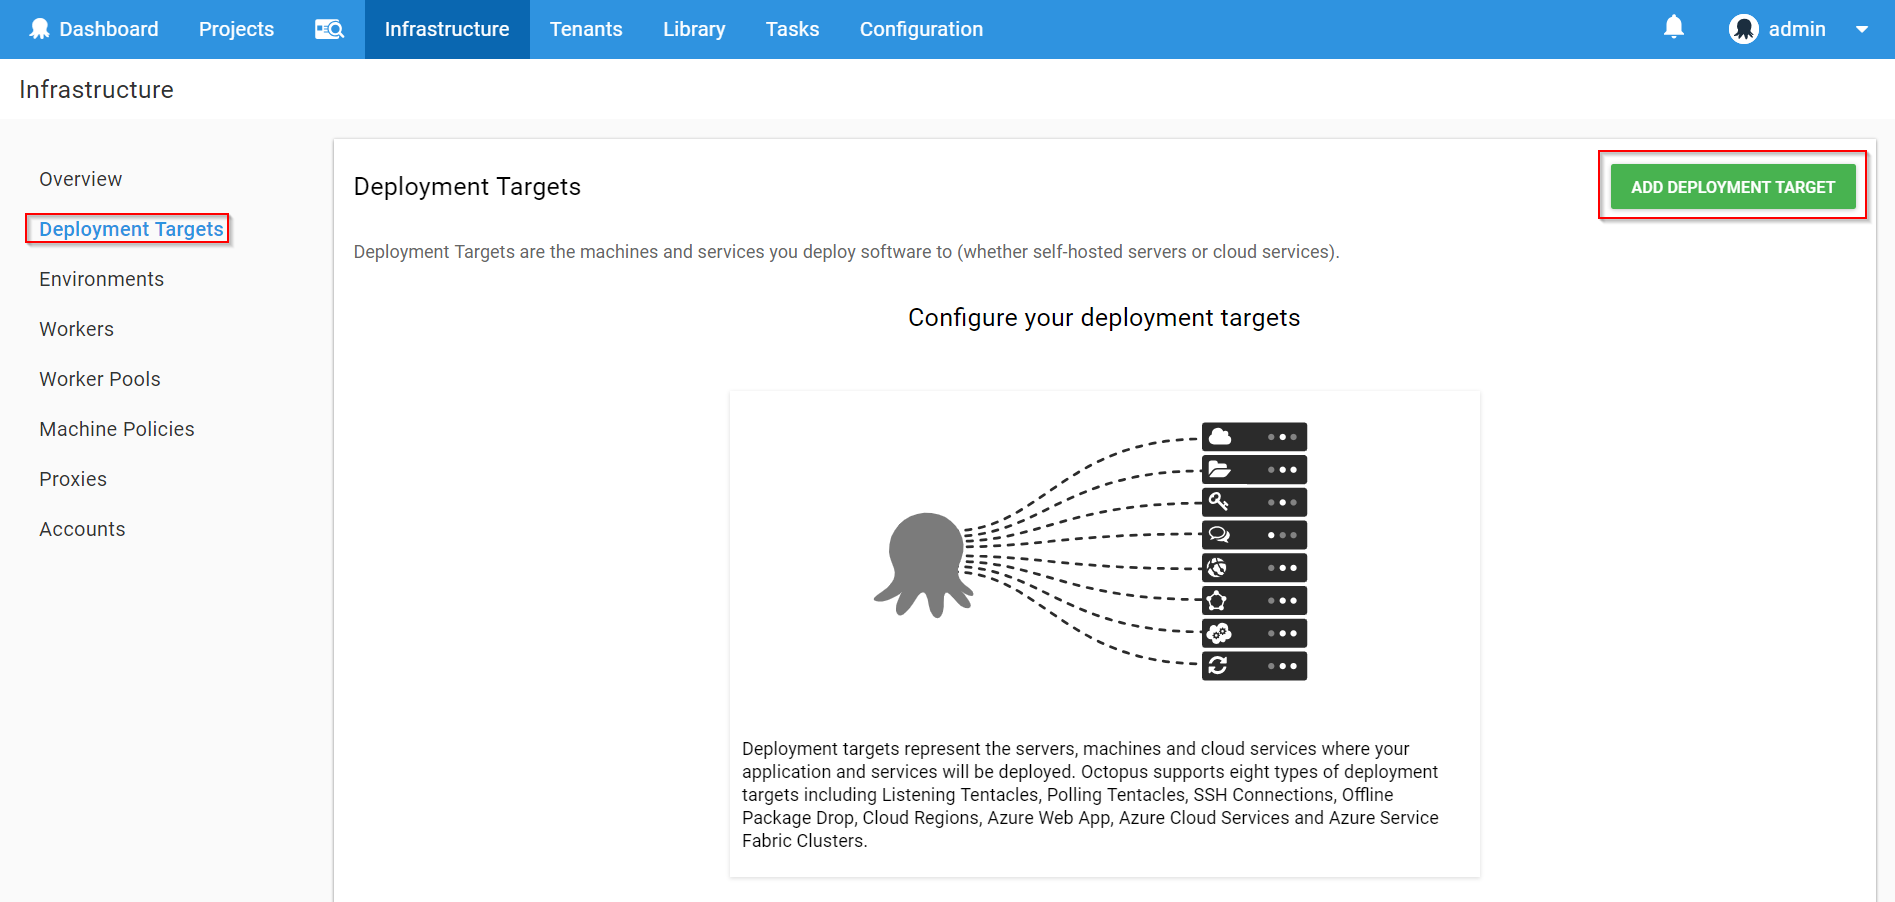Click the admin username label
This screenshot has height=902, width=1895.
click(x=1797, y=29)
